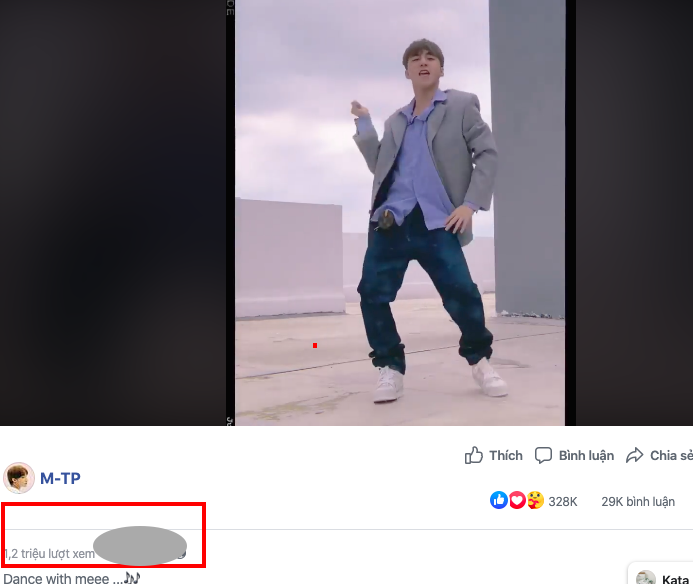The image size is (693, 584).
Task: Open the M-TP page name link
Action: tap(60, 478)
